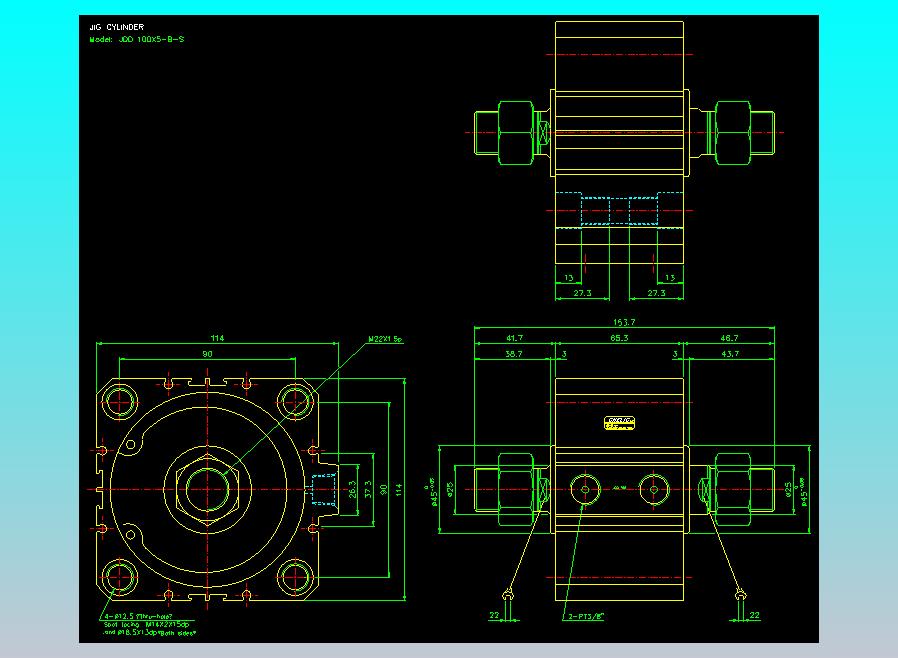Select the horizontally written 114 width dimension
The width and height of the screenshot is (898, 658).
pos(217,338)
